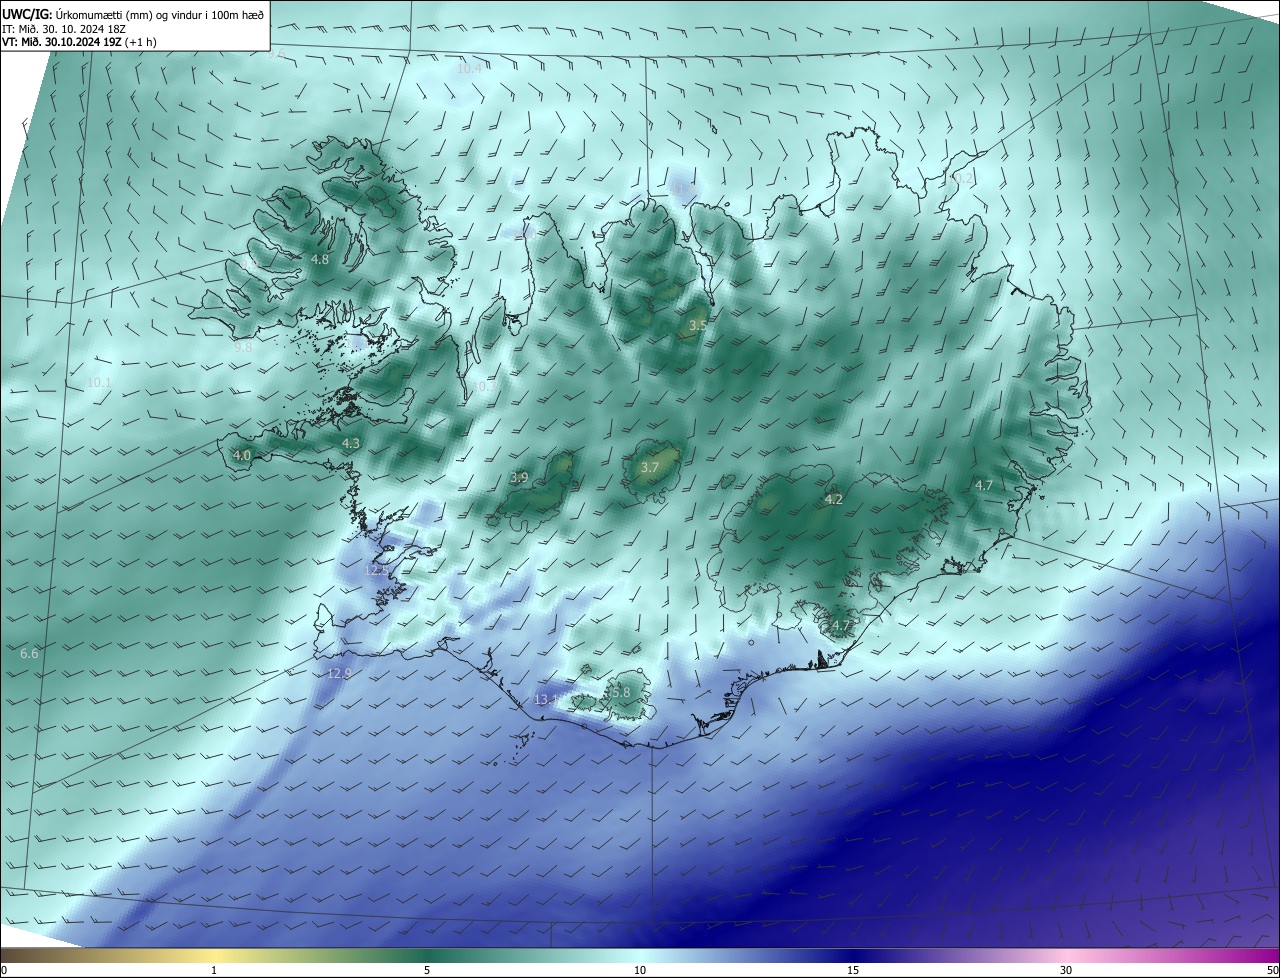Screen dimensions: 1280x978
Task: Click the 50 label on the color scale
Action: tap(1272, 970)
